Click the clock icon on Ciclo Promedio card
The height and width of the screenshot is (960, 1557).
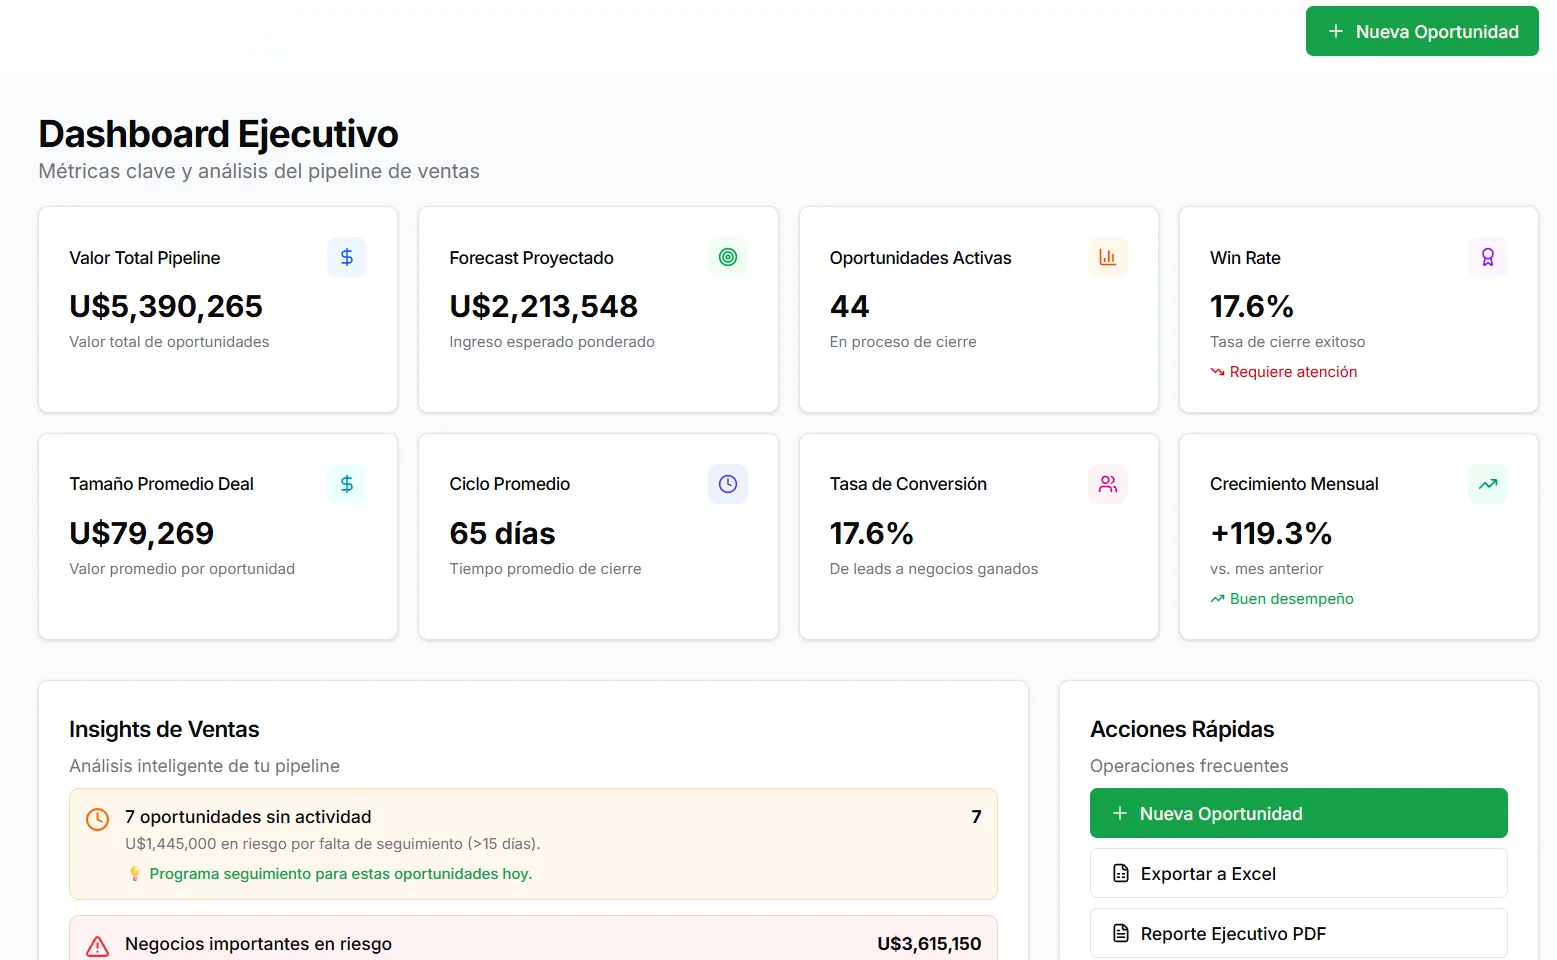(728, 484)
